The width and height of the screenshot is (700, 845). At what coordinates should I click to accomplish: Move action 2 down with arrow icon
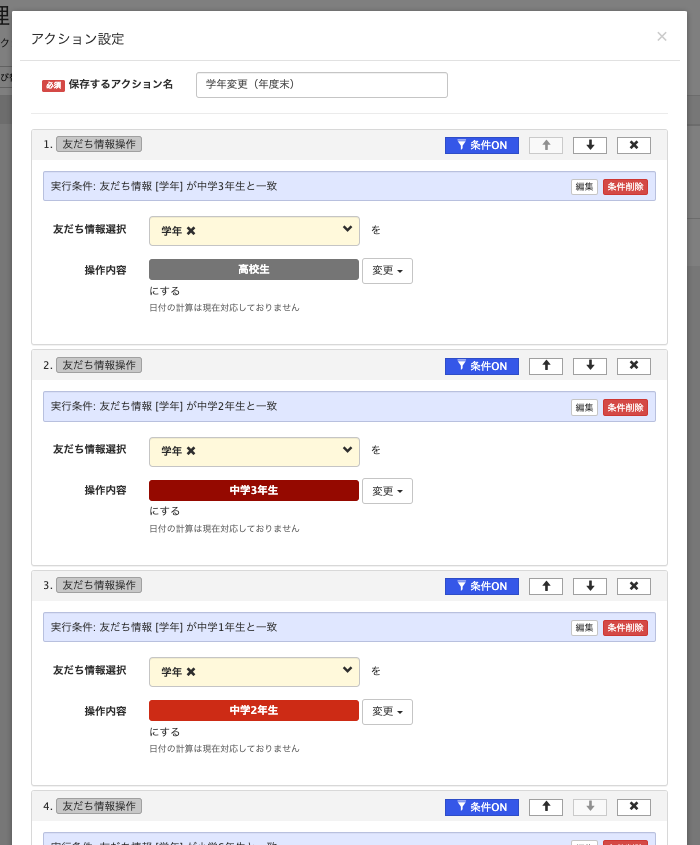tap(590, 366)
